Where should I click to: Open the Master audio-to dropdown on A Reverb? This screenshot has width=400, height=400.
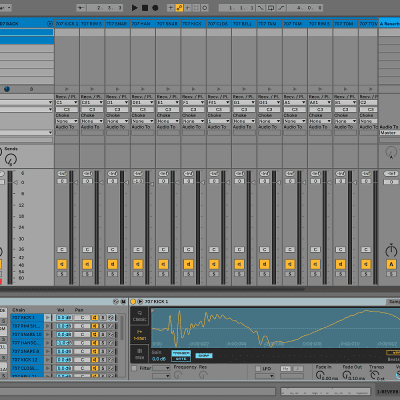389,133
